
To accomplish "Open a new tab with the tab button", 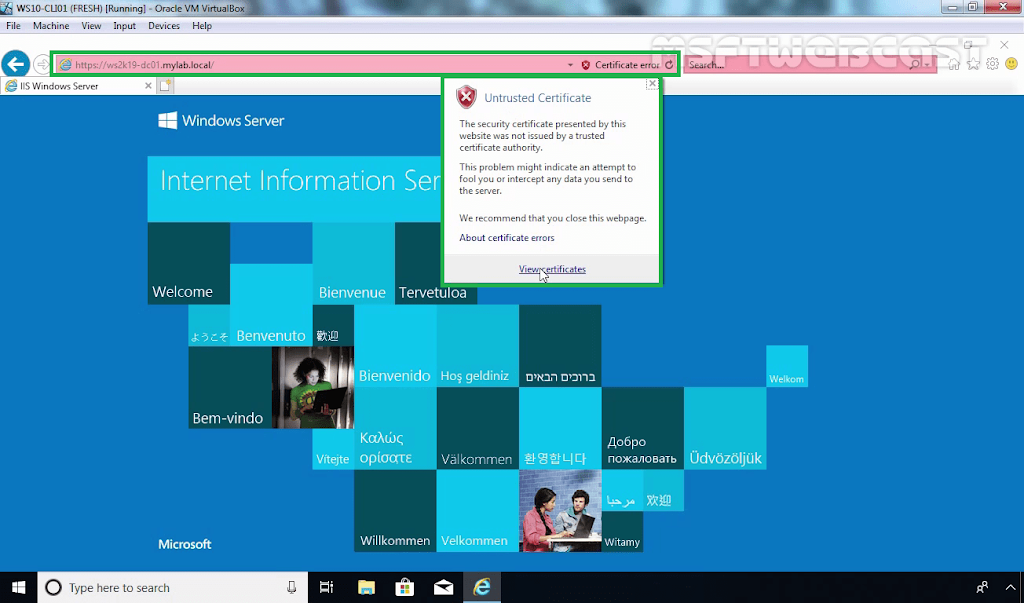I will tap(165, 86).
